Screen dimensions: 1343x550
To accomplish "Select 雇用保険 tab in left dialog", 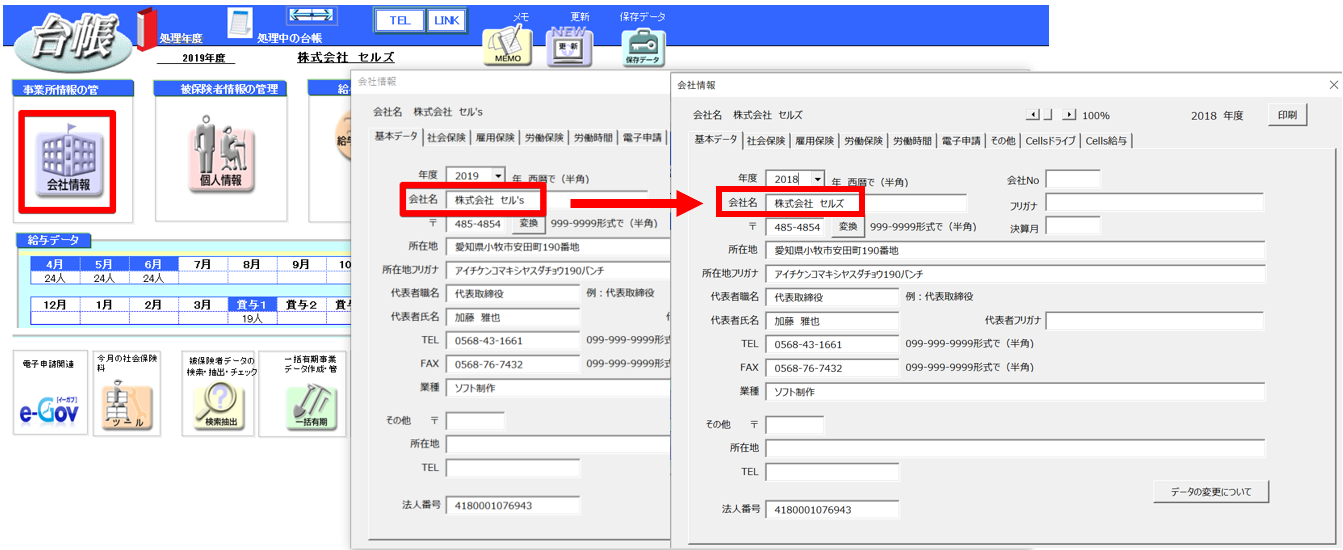I will (495, 137).
